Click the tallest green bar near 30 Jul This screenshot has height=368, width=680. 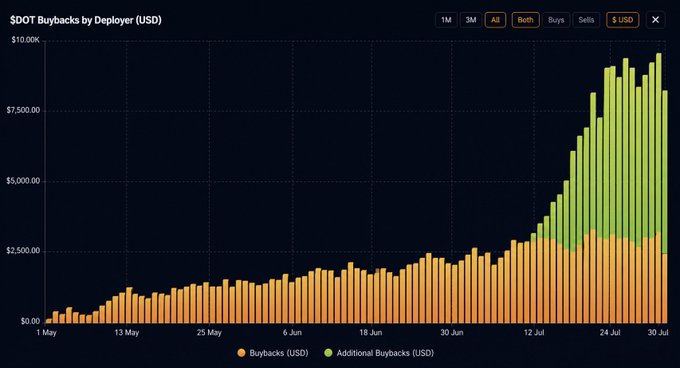[x=659, y=143]
